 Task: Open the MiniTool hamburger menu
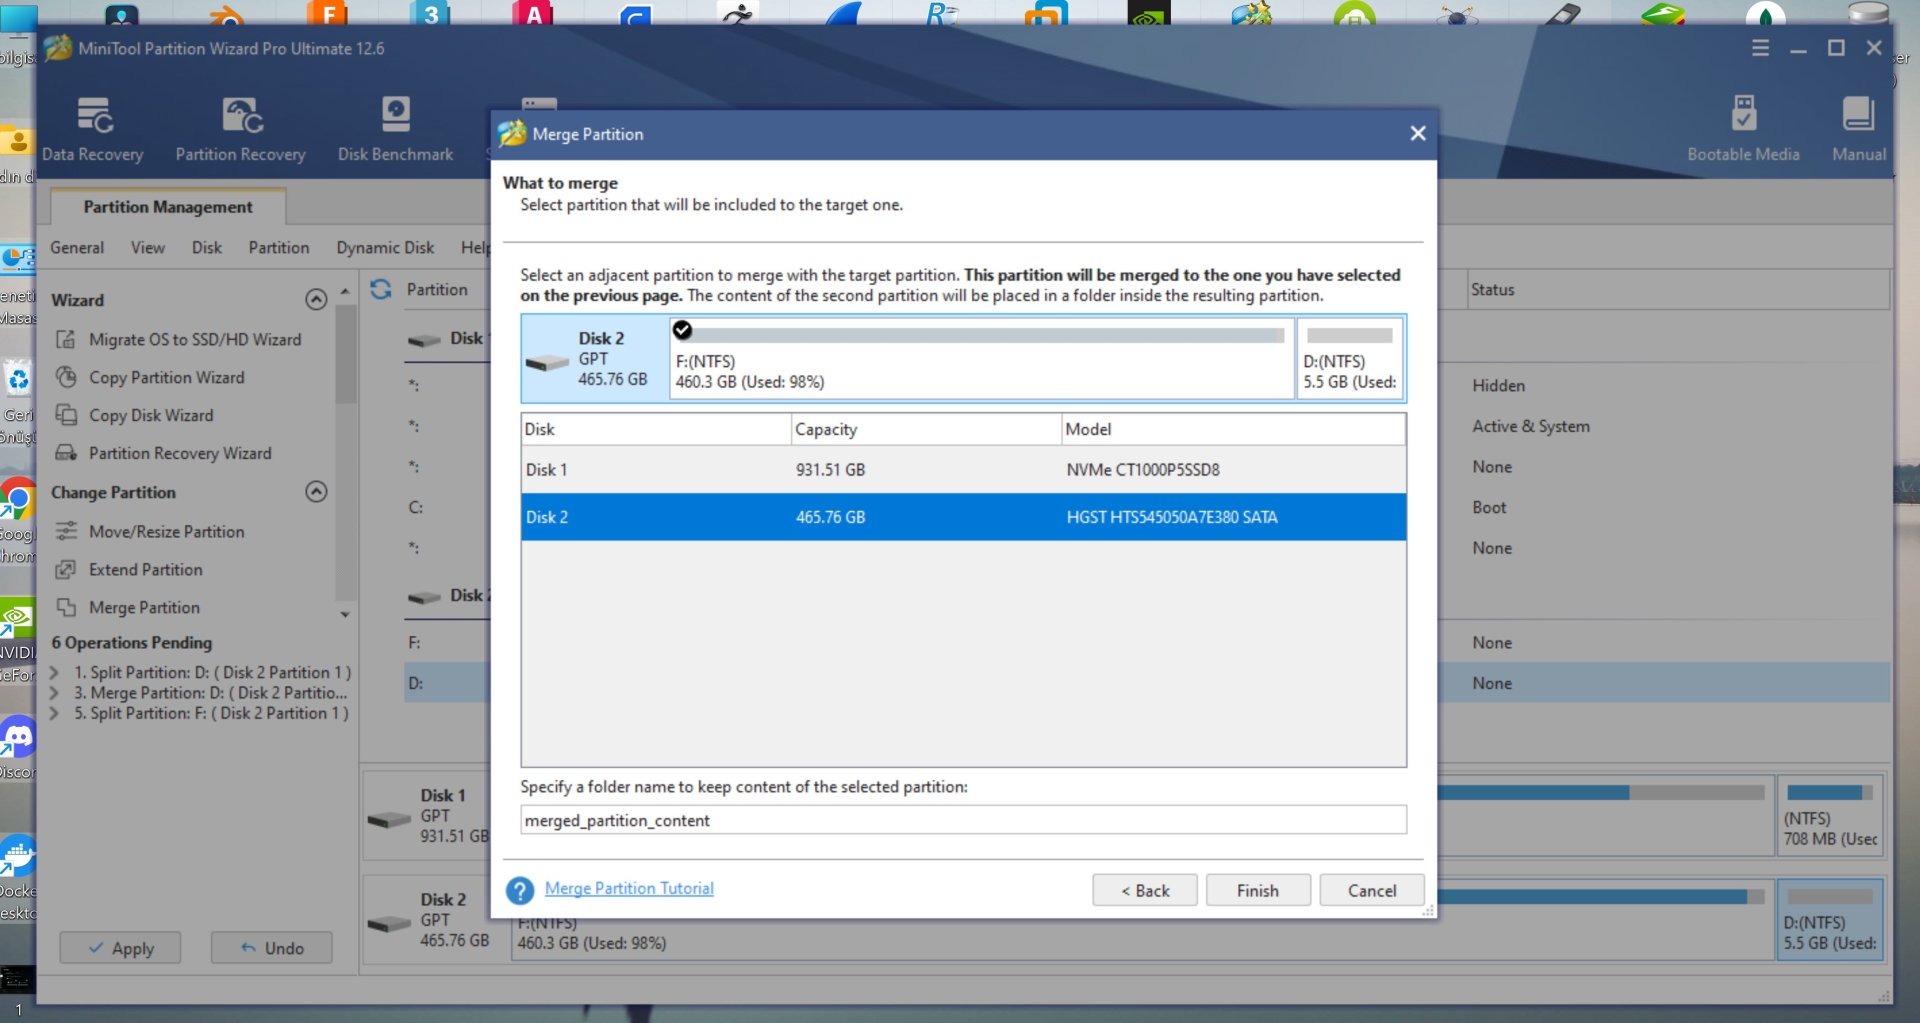tap(1761, 48)
